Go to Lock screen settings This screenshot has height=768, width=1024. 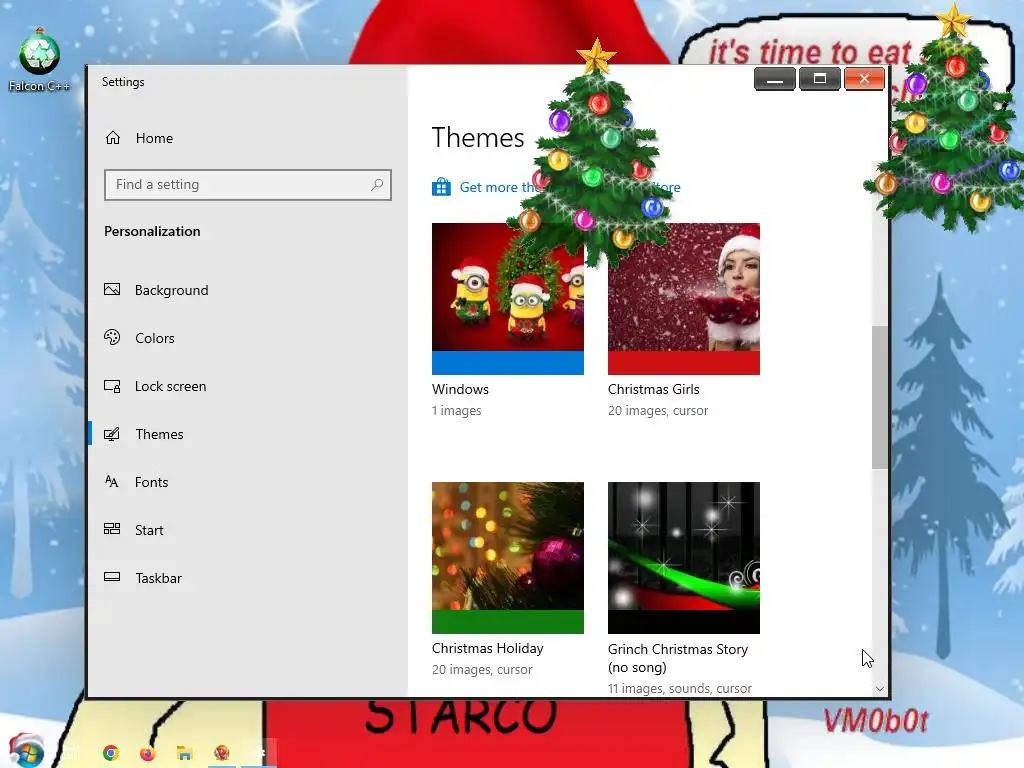pos(155,386)
